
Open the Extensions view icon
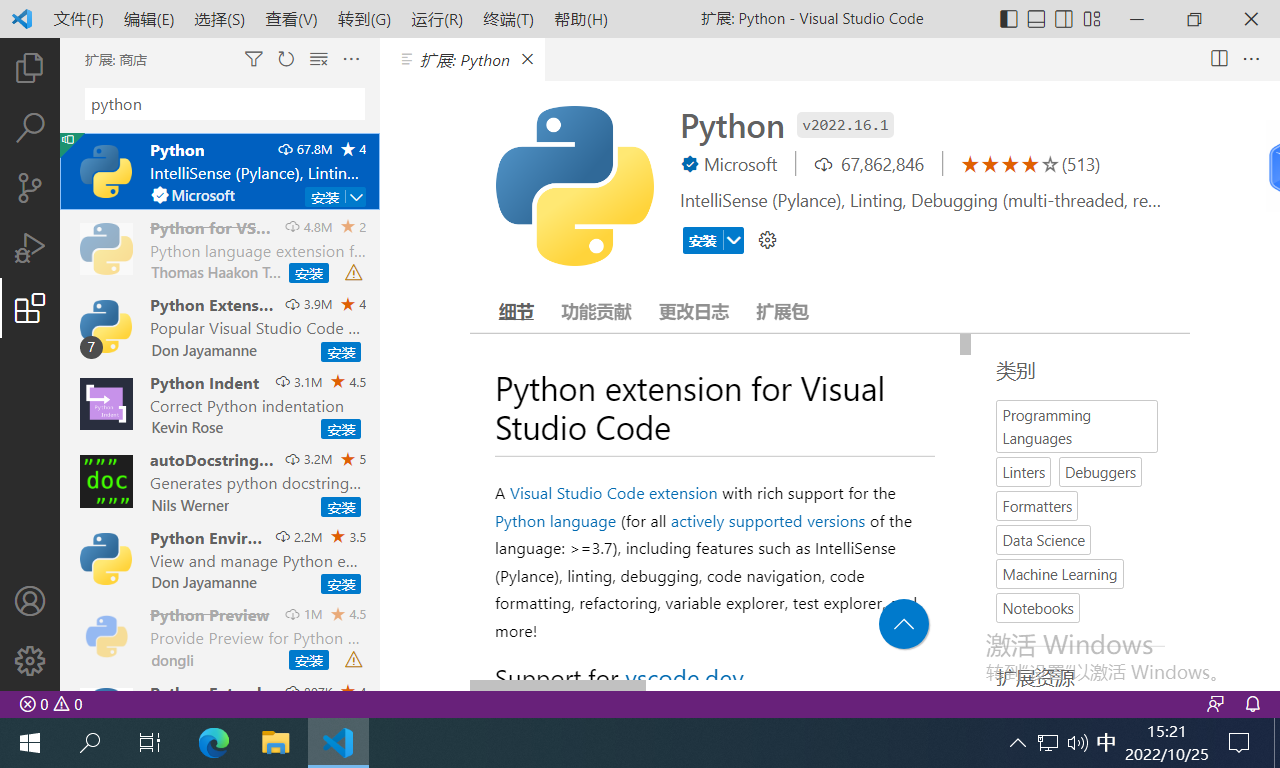[x=30, y=308]
